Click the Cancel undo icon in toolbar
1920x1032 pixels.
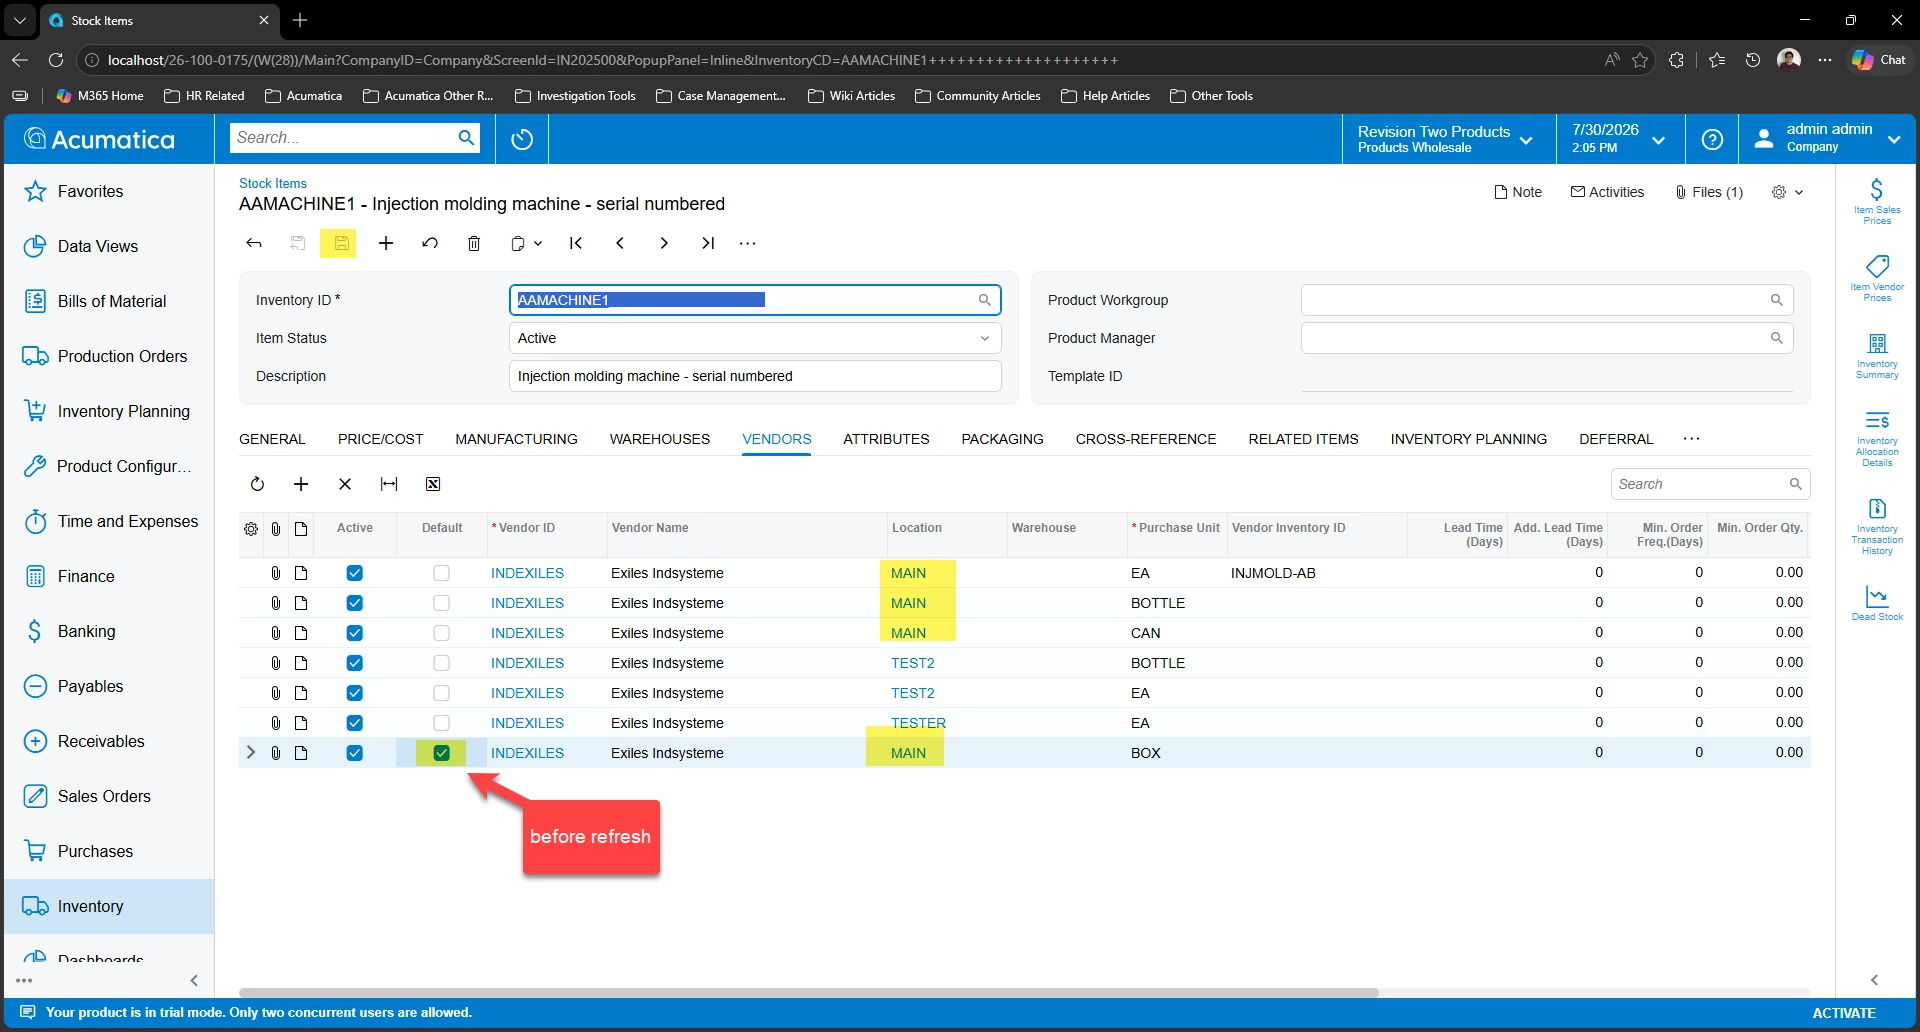[x=430, y=243]
